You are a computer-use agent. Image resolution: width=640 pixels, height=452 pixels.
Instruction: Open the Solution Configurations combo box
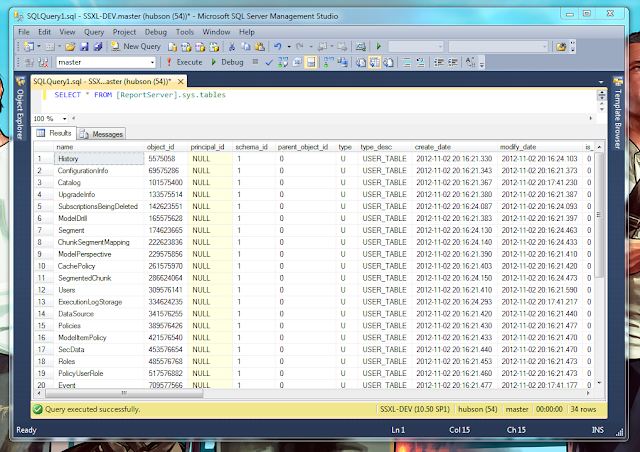(416, 47)
